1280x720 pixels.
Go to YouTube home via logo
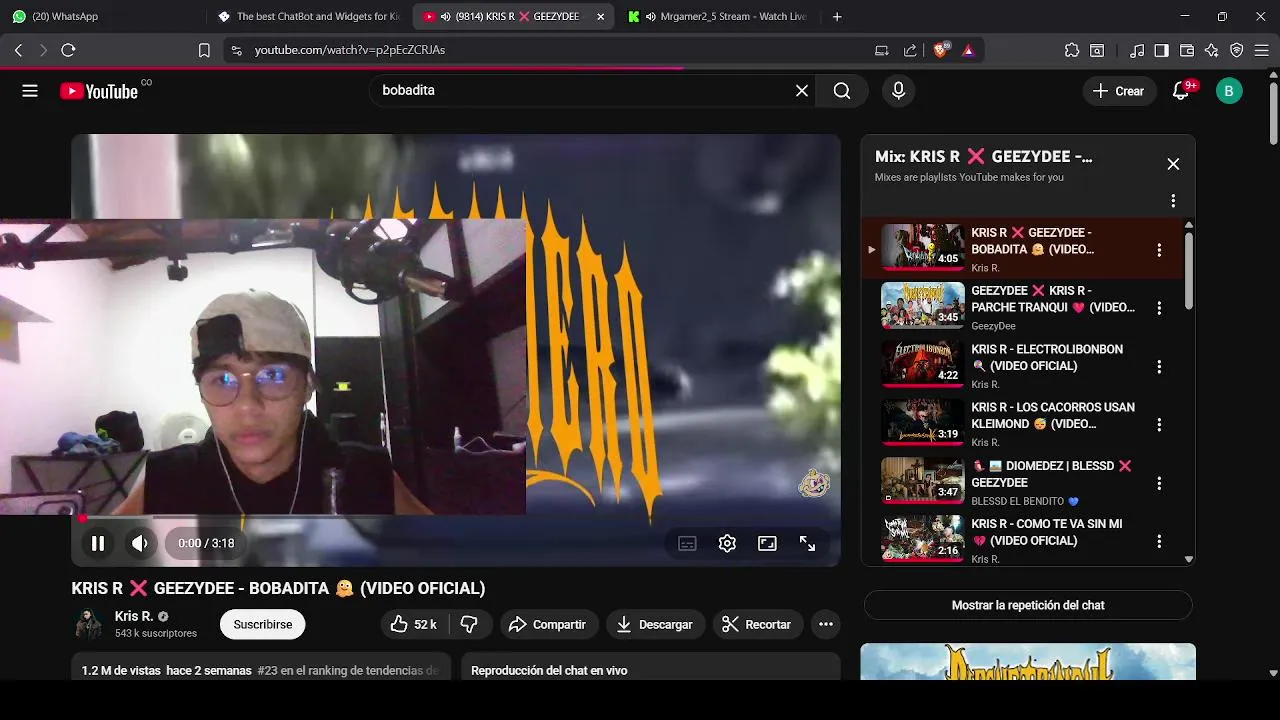99,91
